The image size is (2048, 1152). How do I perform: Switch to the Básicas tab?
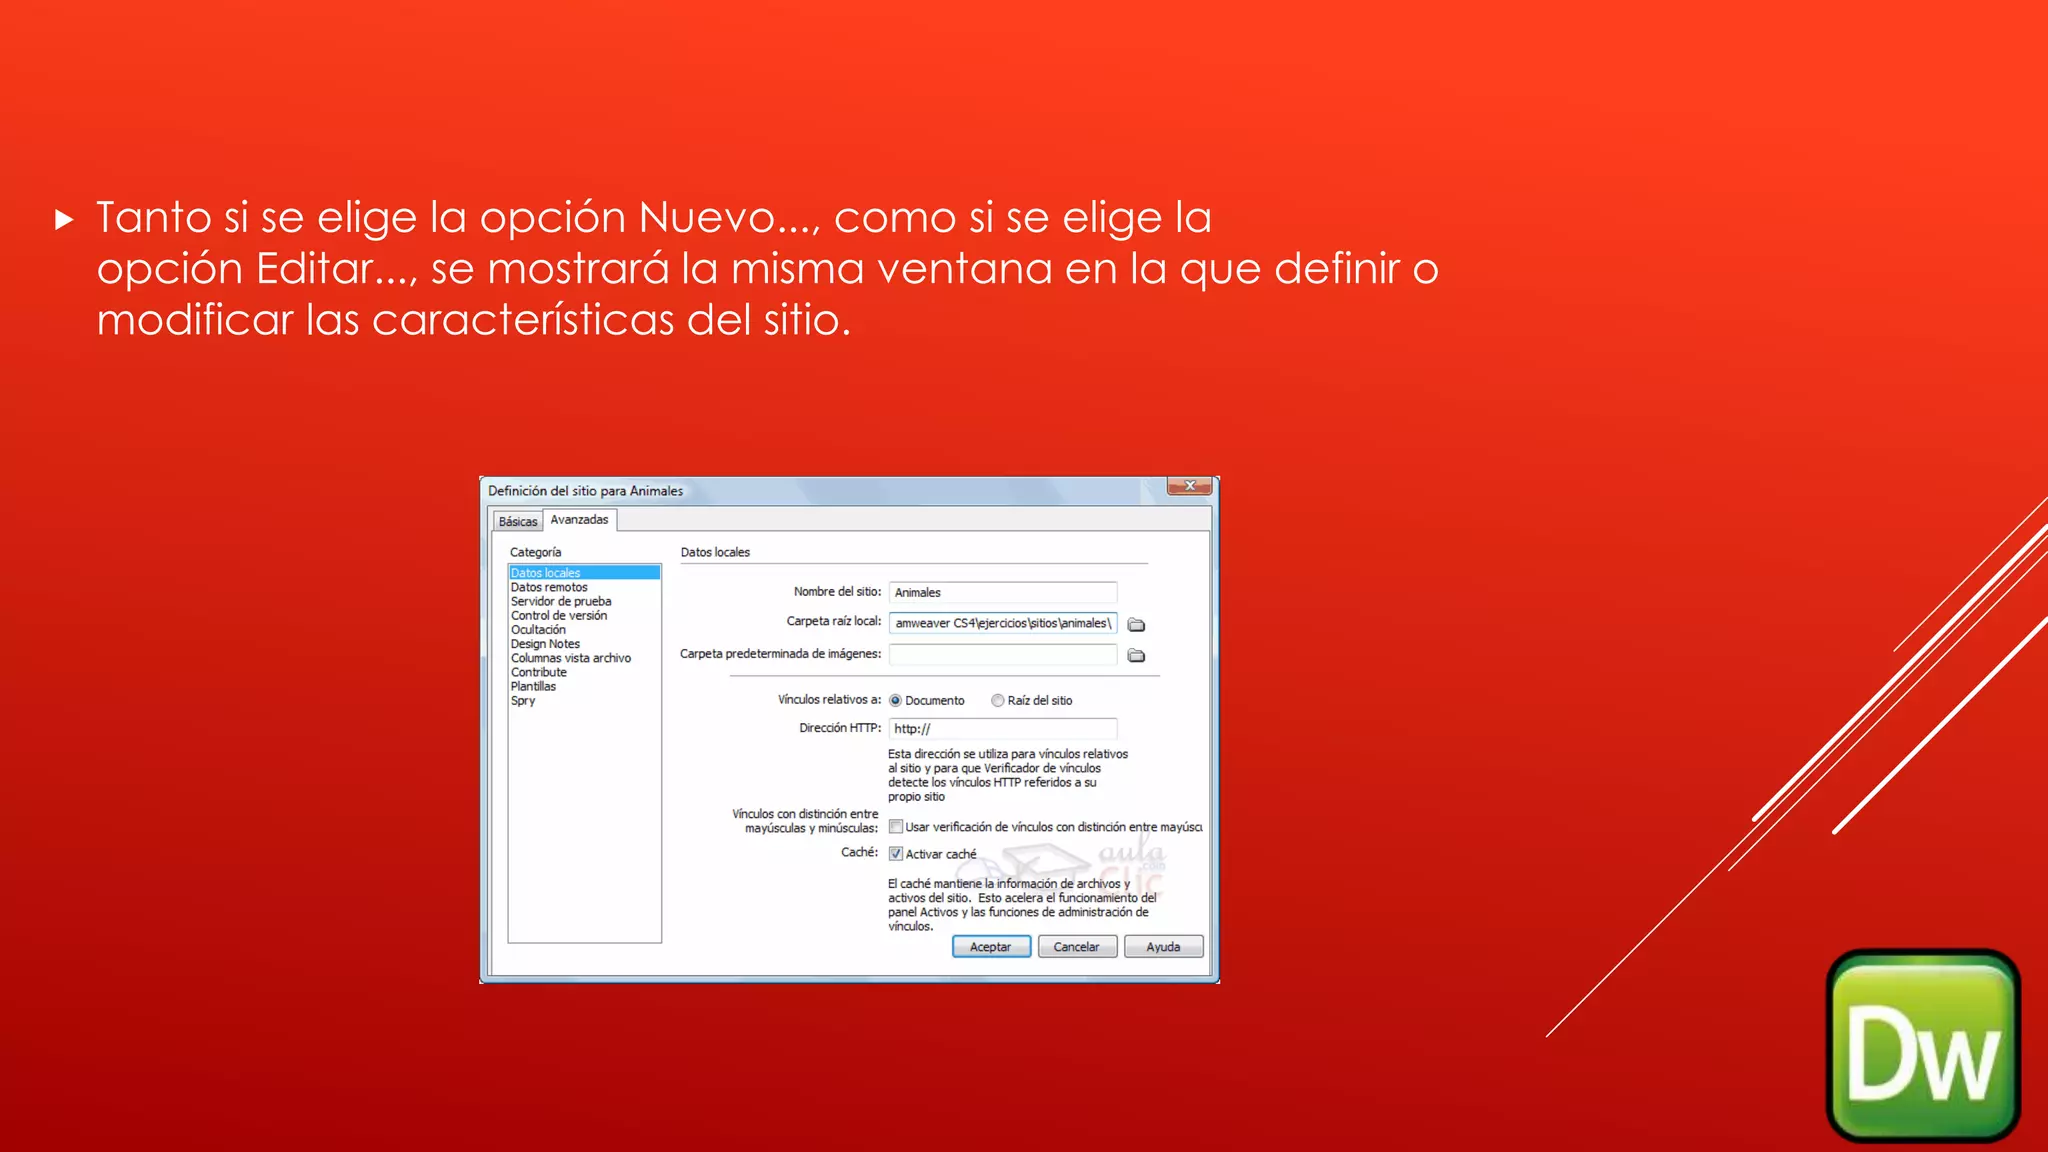518,521
